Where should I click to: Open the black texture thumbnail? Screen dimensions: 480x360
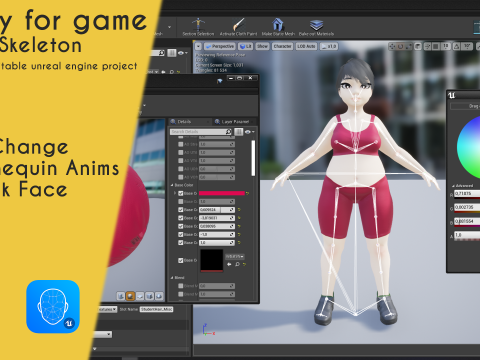coord(212,260)
